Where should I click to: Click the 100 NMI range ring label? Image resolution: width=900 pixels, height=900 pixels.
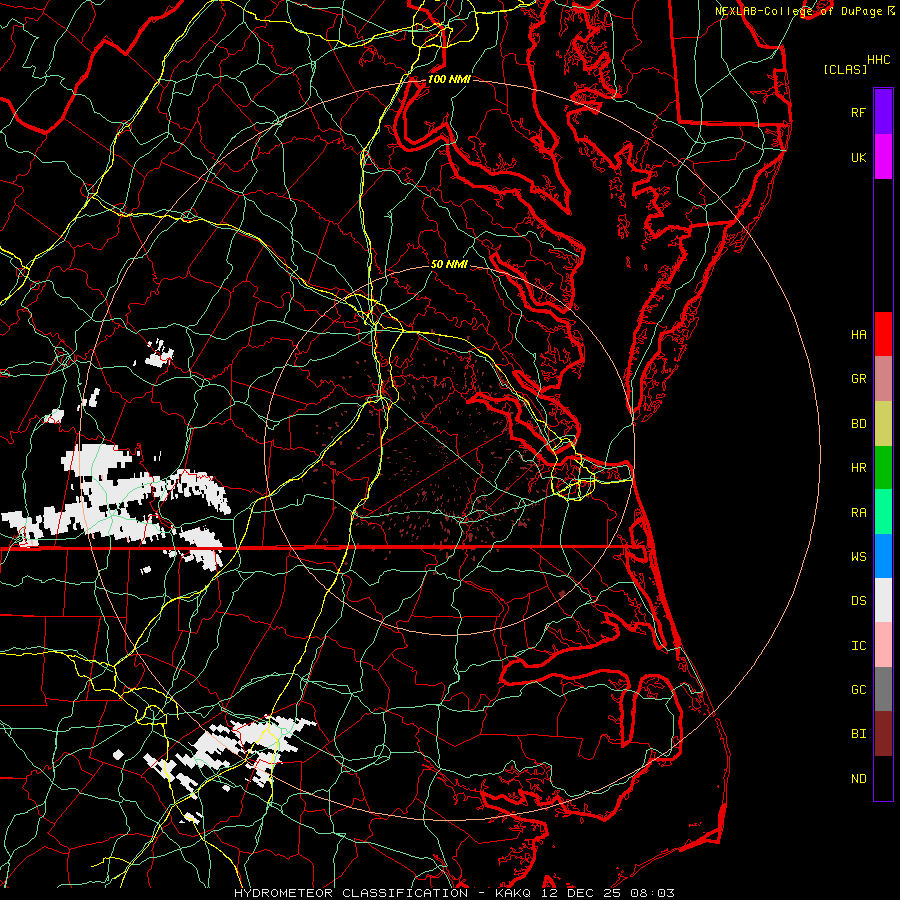[x=449, y=79]
